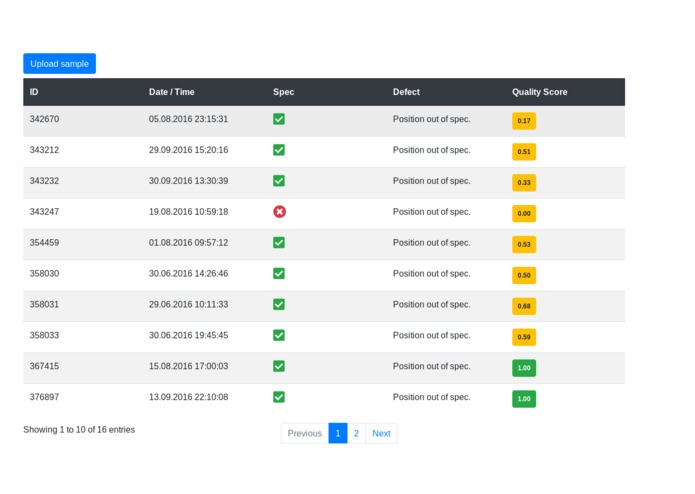Click date 05.08.2016 23:15:31
The width and height of the screenshot is (695, 494).
(188, 119)
